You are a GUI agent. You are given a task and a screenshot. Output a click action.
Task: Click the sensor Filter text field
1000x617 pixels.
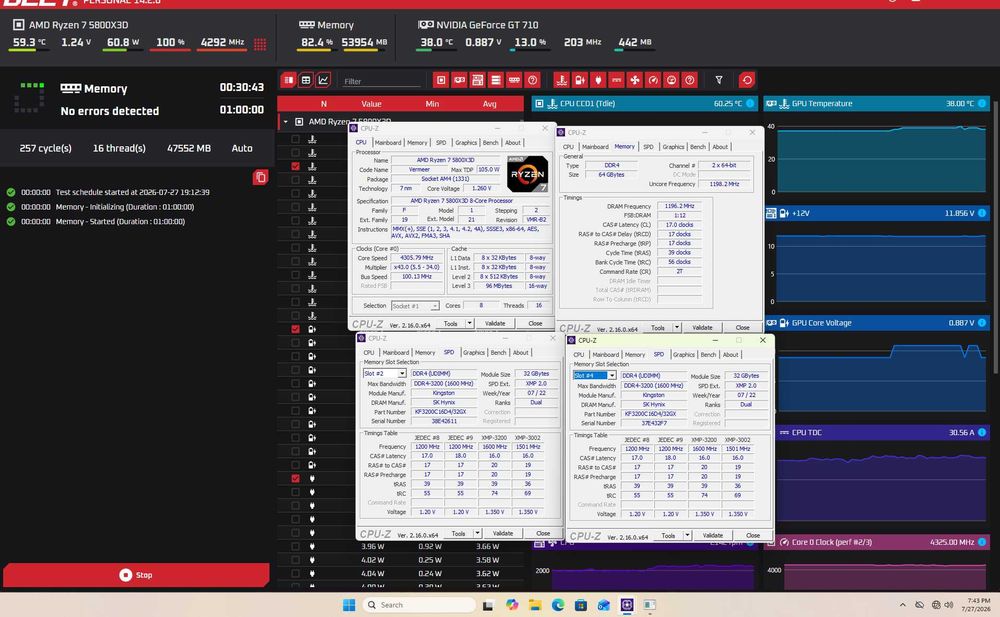tap(381, 81)
